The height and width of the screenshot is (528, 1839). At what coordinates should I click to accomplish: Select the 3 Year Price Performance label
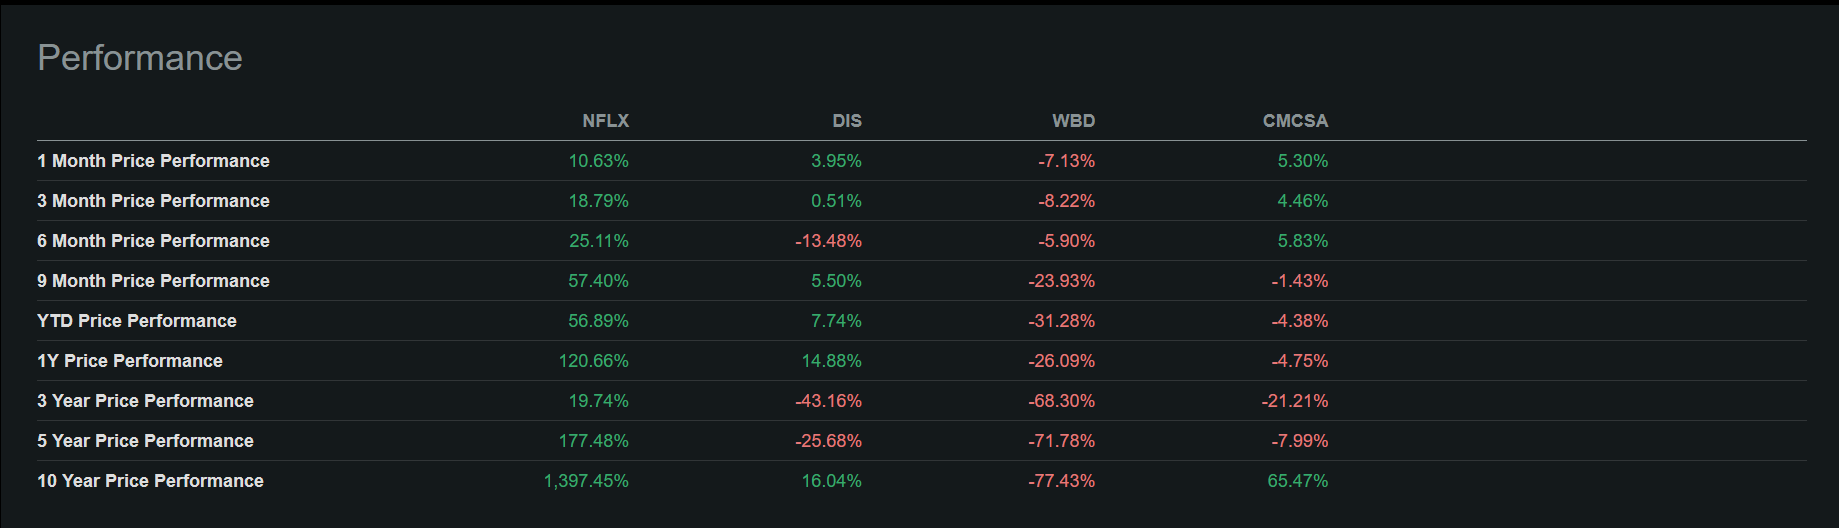[145, 401]
